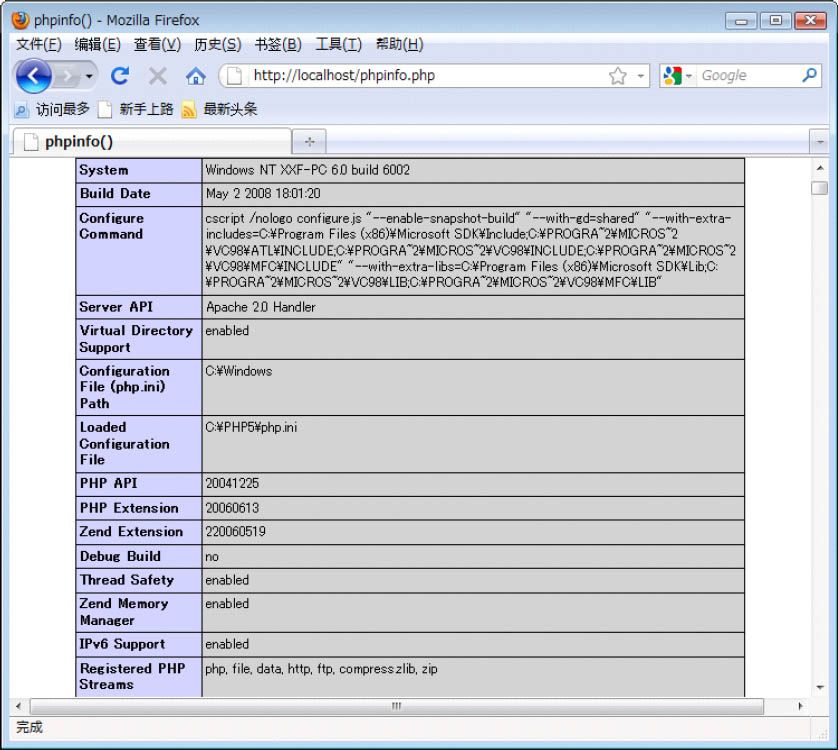
Task: Open the 工具(T) menu
Action: tap(338, 44)
